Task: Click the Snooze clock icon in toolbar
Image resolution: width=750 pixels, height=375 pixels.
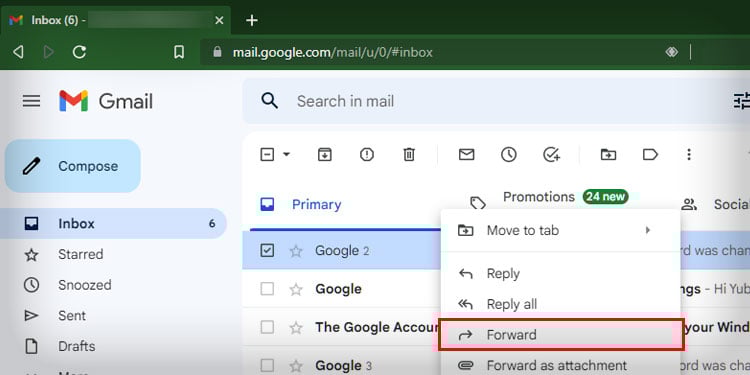Action: click(x=508, y=154)
